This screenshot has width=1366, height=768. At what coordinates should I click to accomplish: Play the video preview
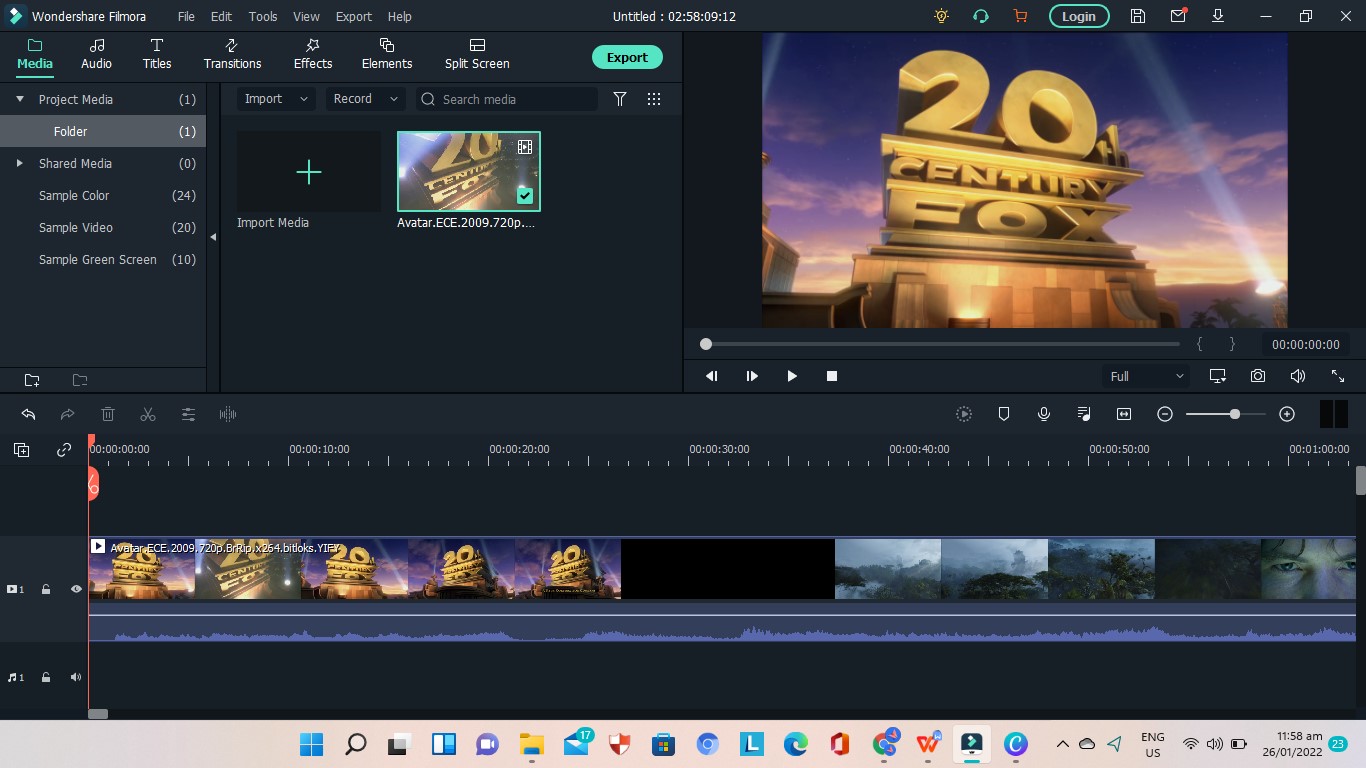792,376
